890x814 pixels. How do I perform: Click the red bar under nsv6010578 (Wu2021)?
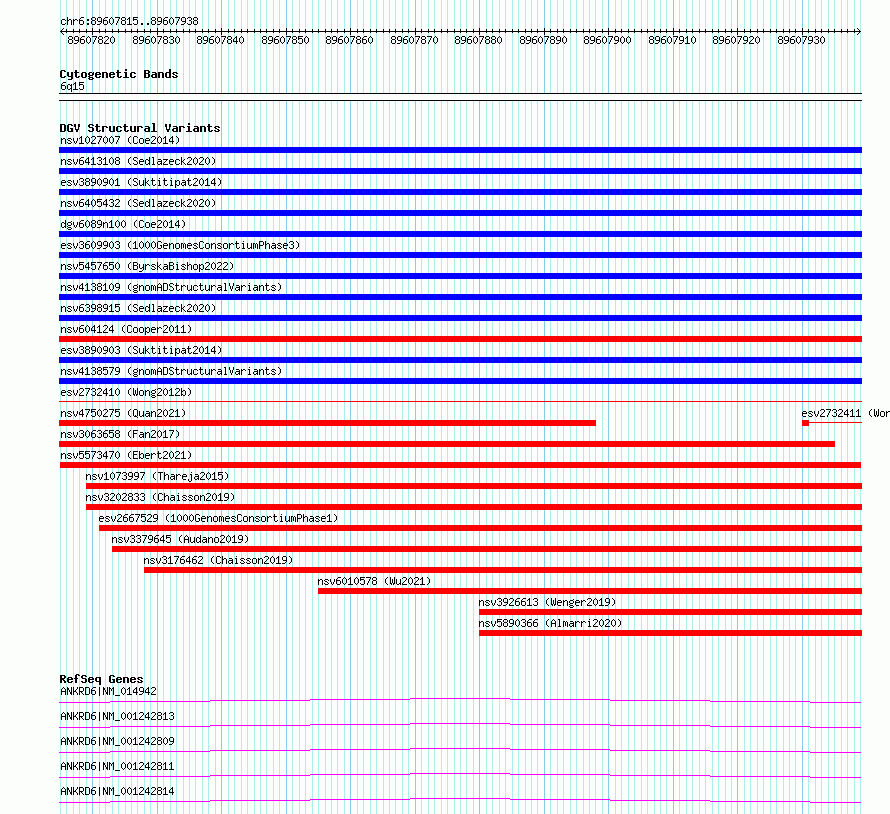[x=590, y=591]
